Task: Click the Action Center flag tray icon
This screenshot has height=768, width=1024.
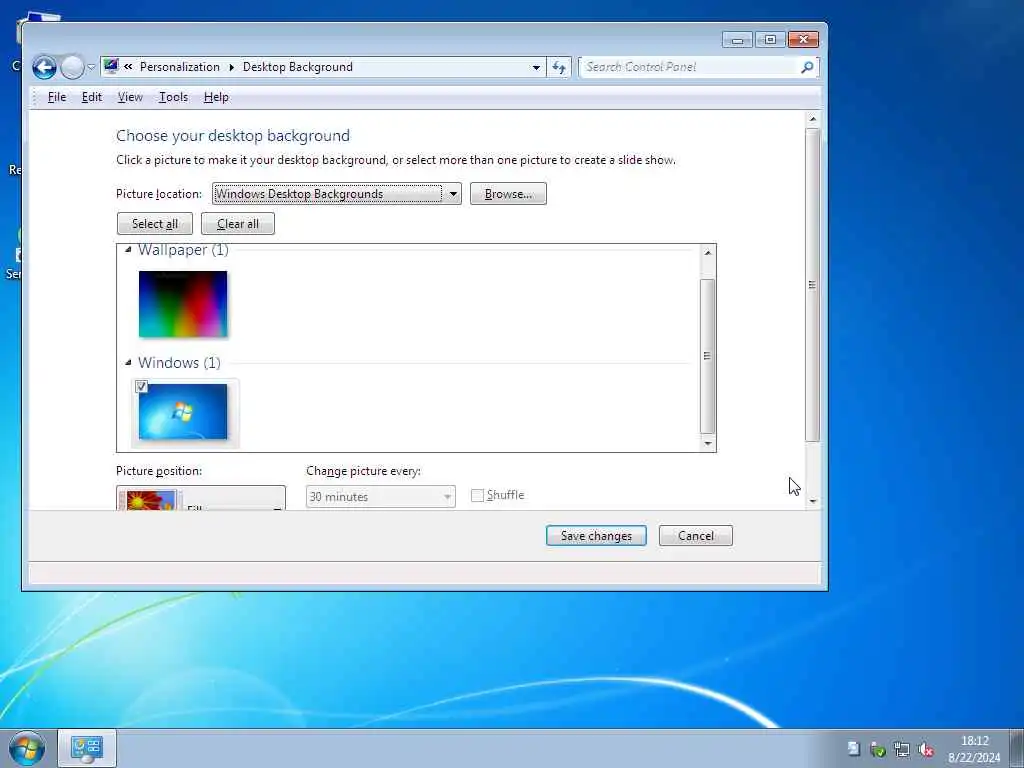Action: click(x=854, y=749)
